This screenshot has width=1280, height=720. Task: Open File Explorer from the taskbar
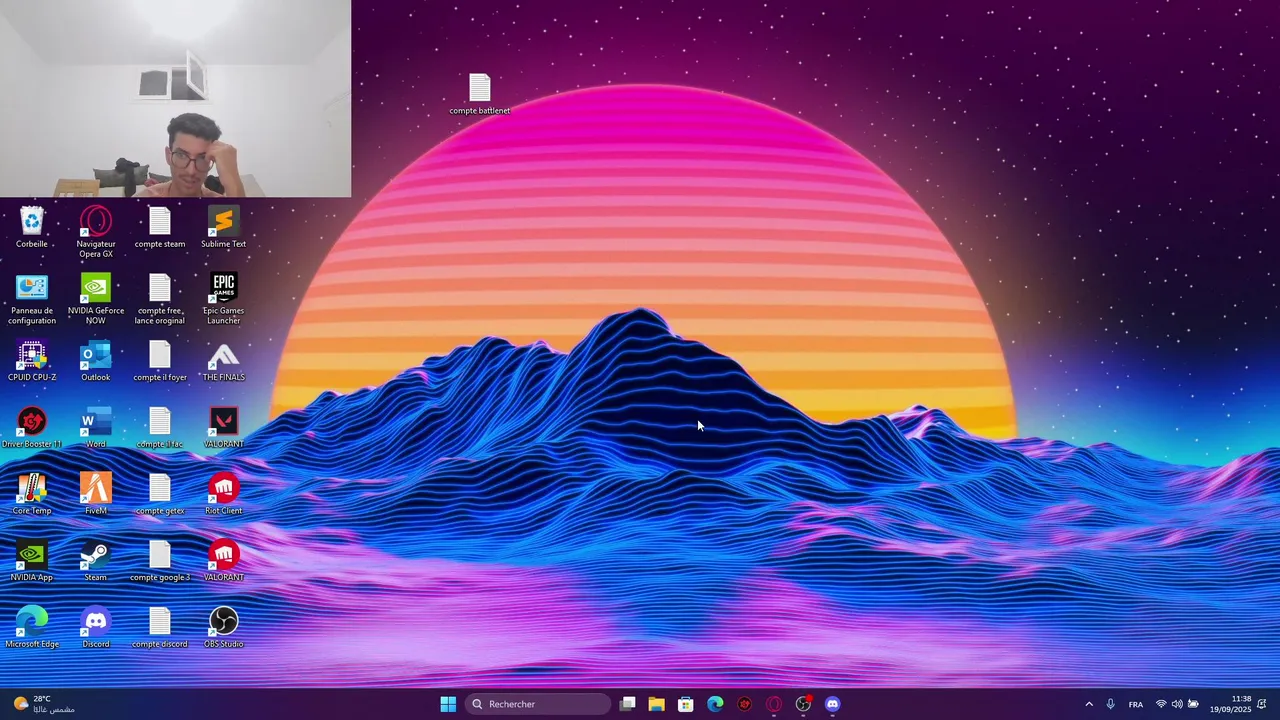point(656,704)
